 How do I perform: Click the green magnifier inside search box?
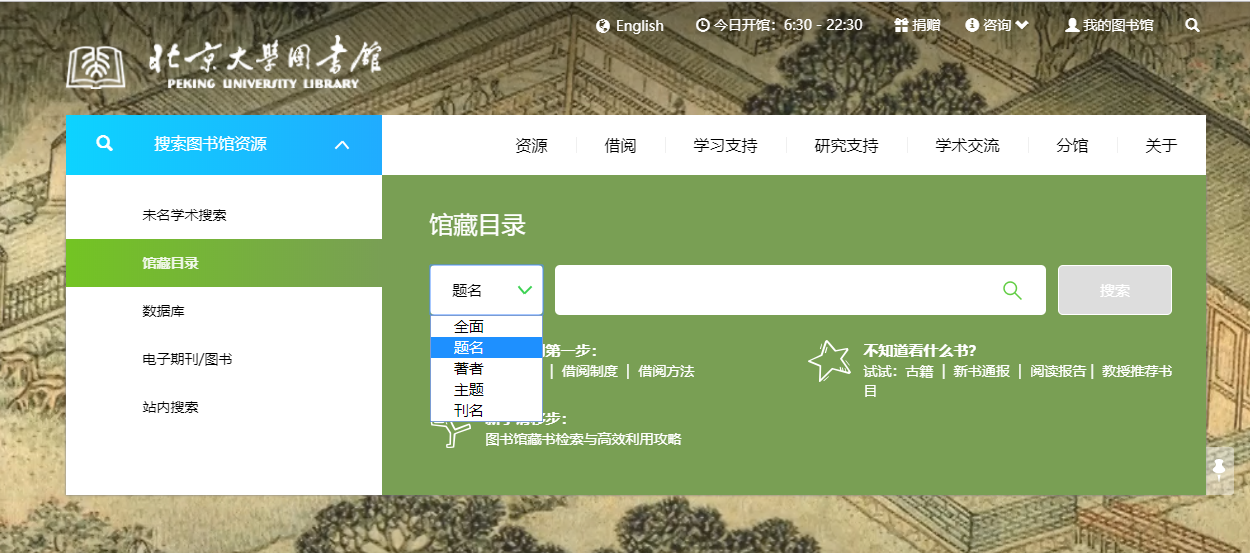tap(1012, 290)
